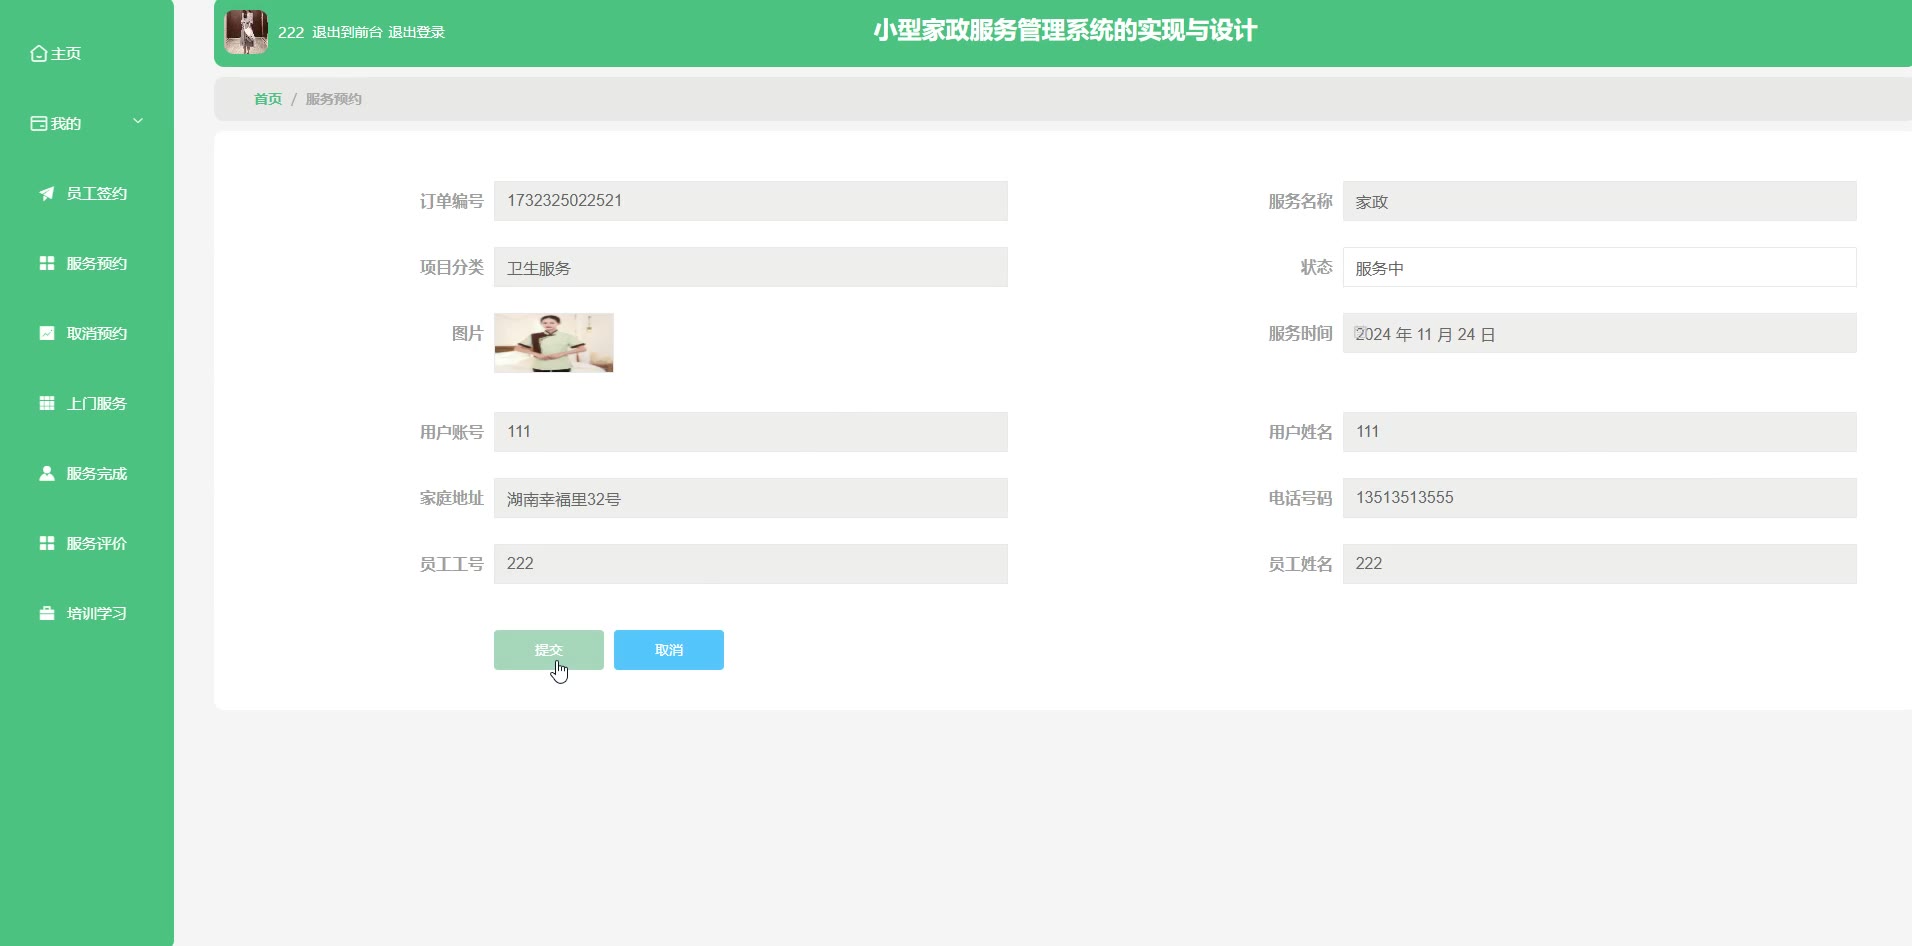Click the 电话号码 field
1912x946 pixels.
click(1600, 498)
